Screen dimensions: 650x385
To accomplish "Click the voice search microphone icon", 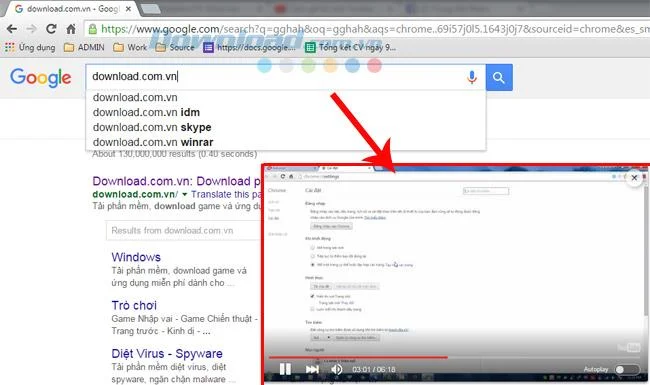I will point(471,77).
